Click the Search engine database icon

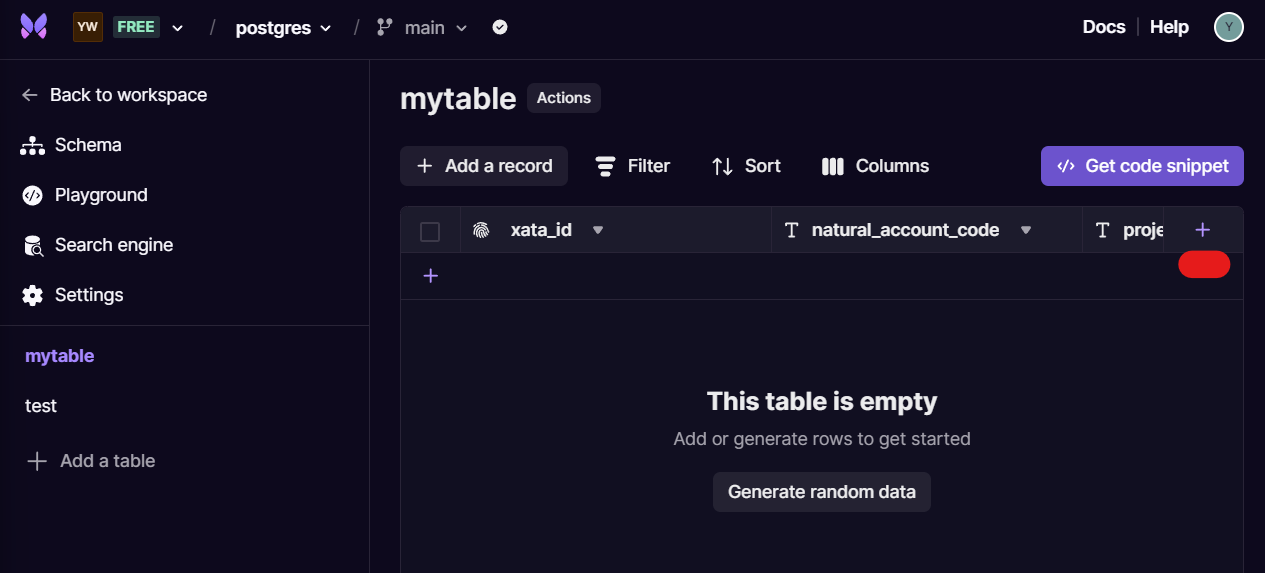[33, 246]
